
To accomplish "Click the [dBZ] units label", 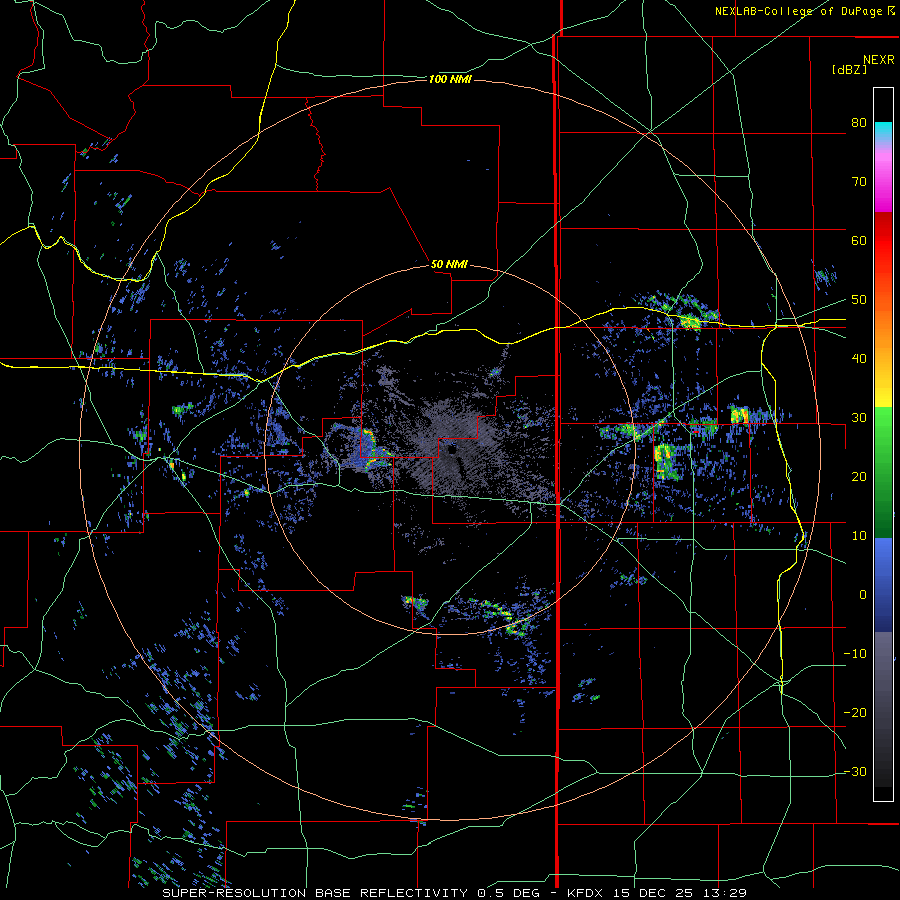I will click(x=849, y=69).
